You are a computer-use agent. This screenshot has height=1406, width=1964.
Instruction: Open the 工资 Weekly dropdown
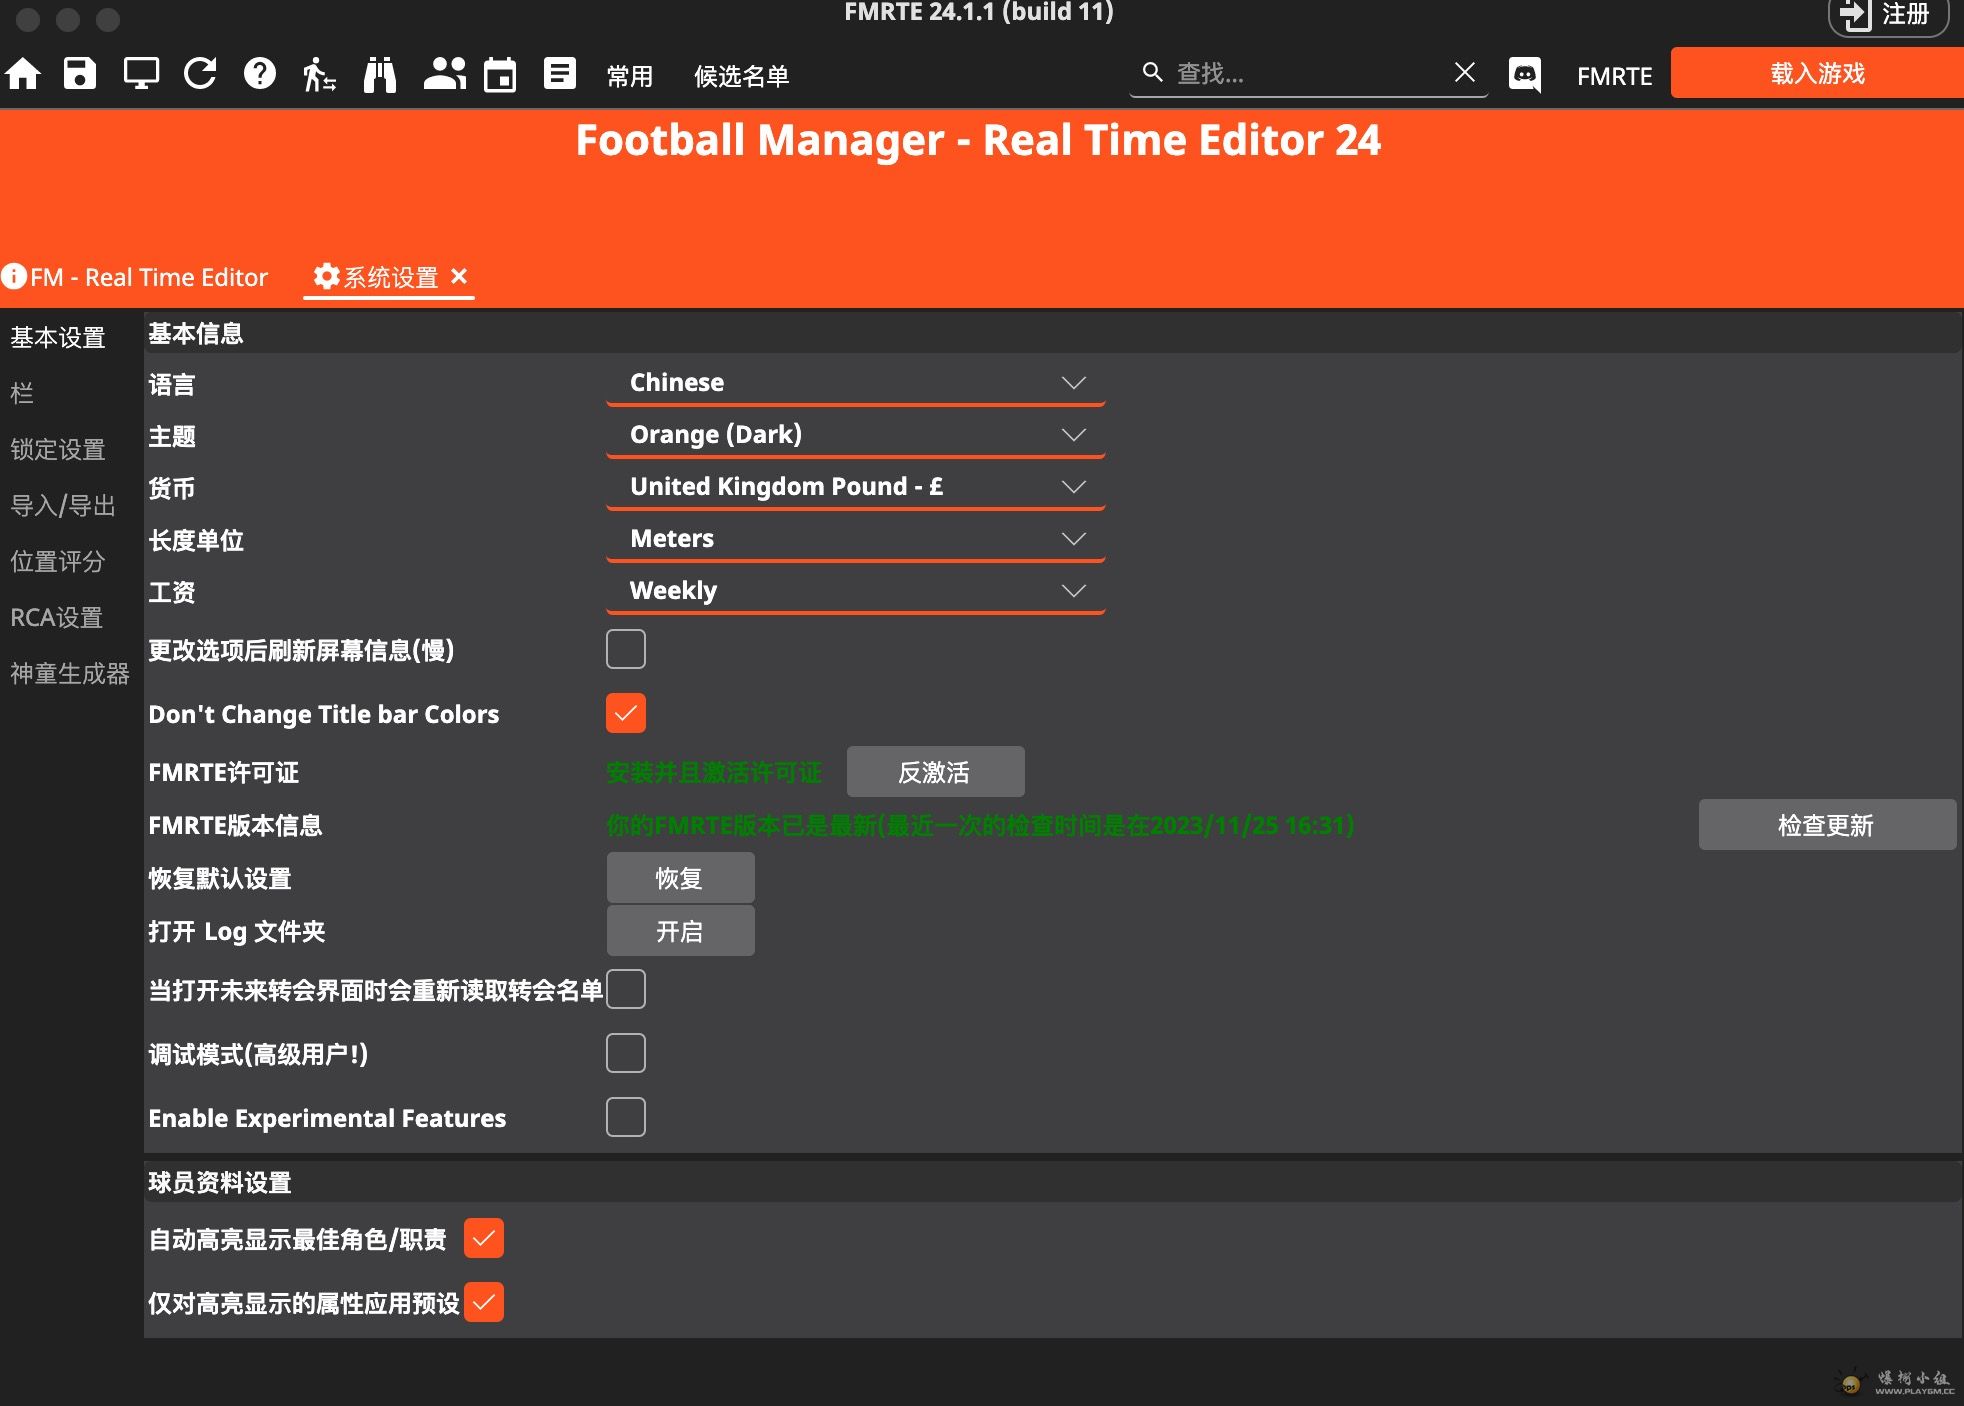[x=856, y=591]
